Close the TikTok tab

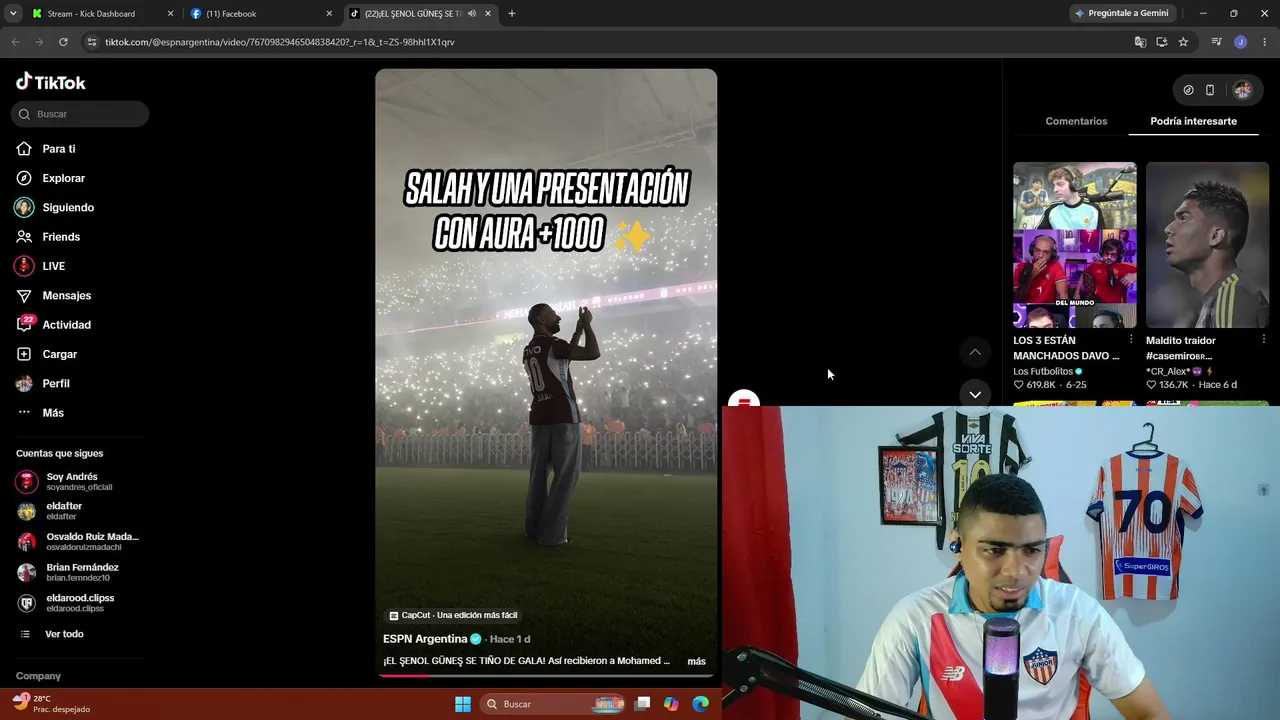pyautogui.click(x=487, y=14)
